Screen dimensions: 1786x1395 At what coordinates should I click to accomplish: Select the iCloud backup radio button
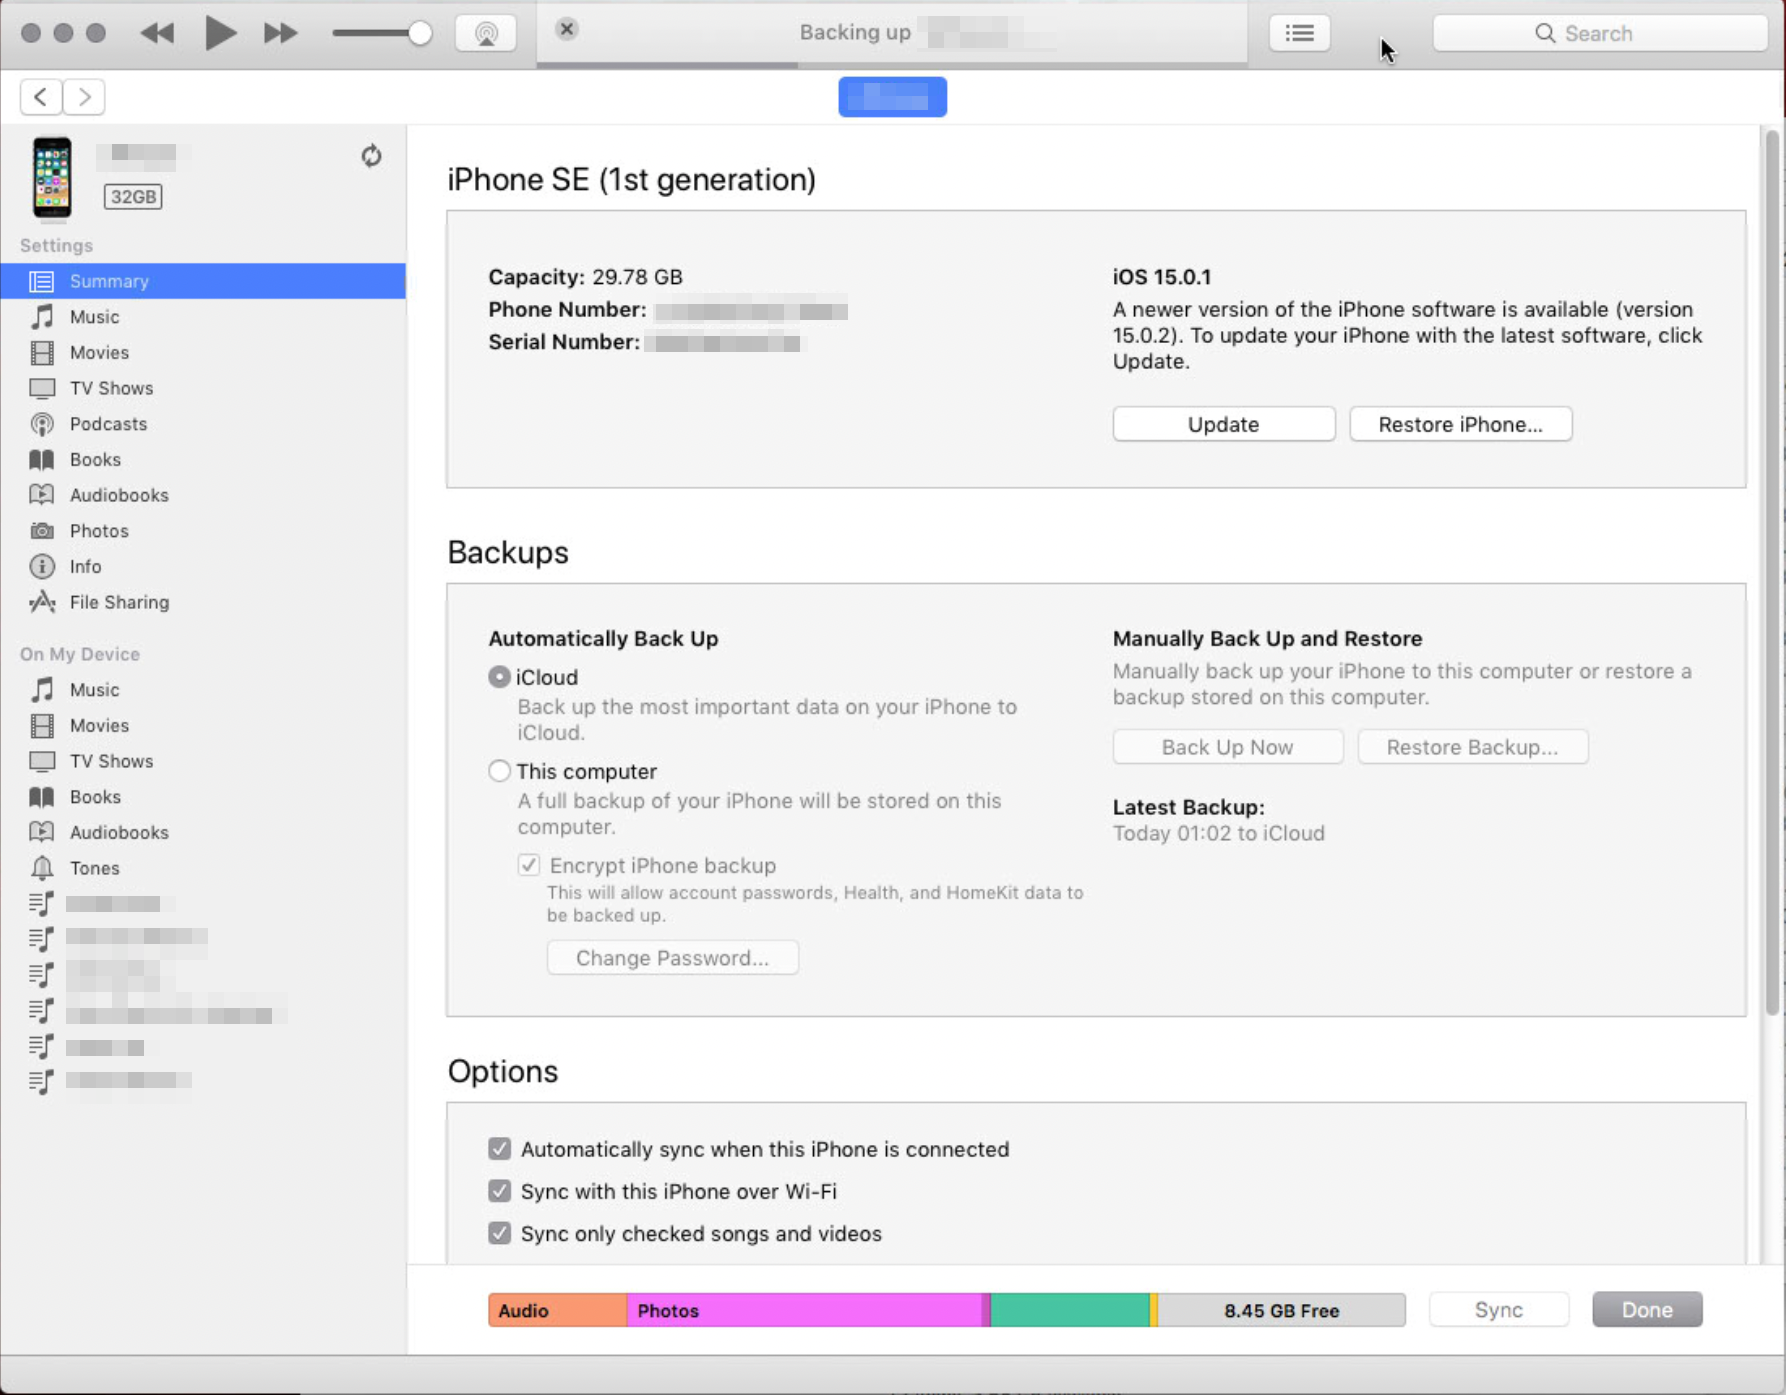pos(499,677)
